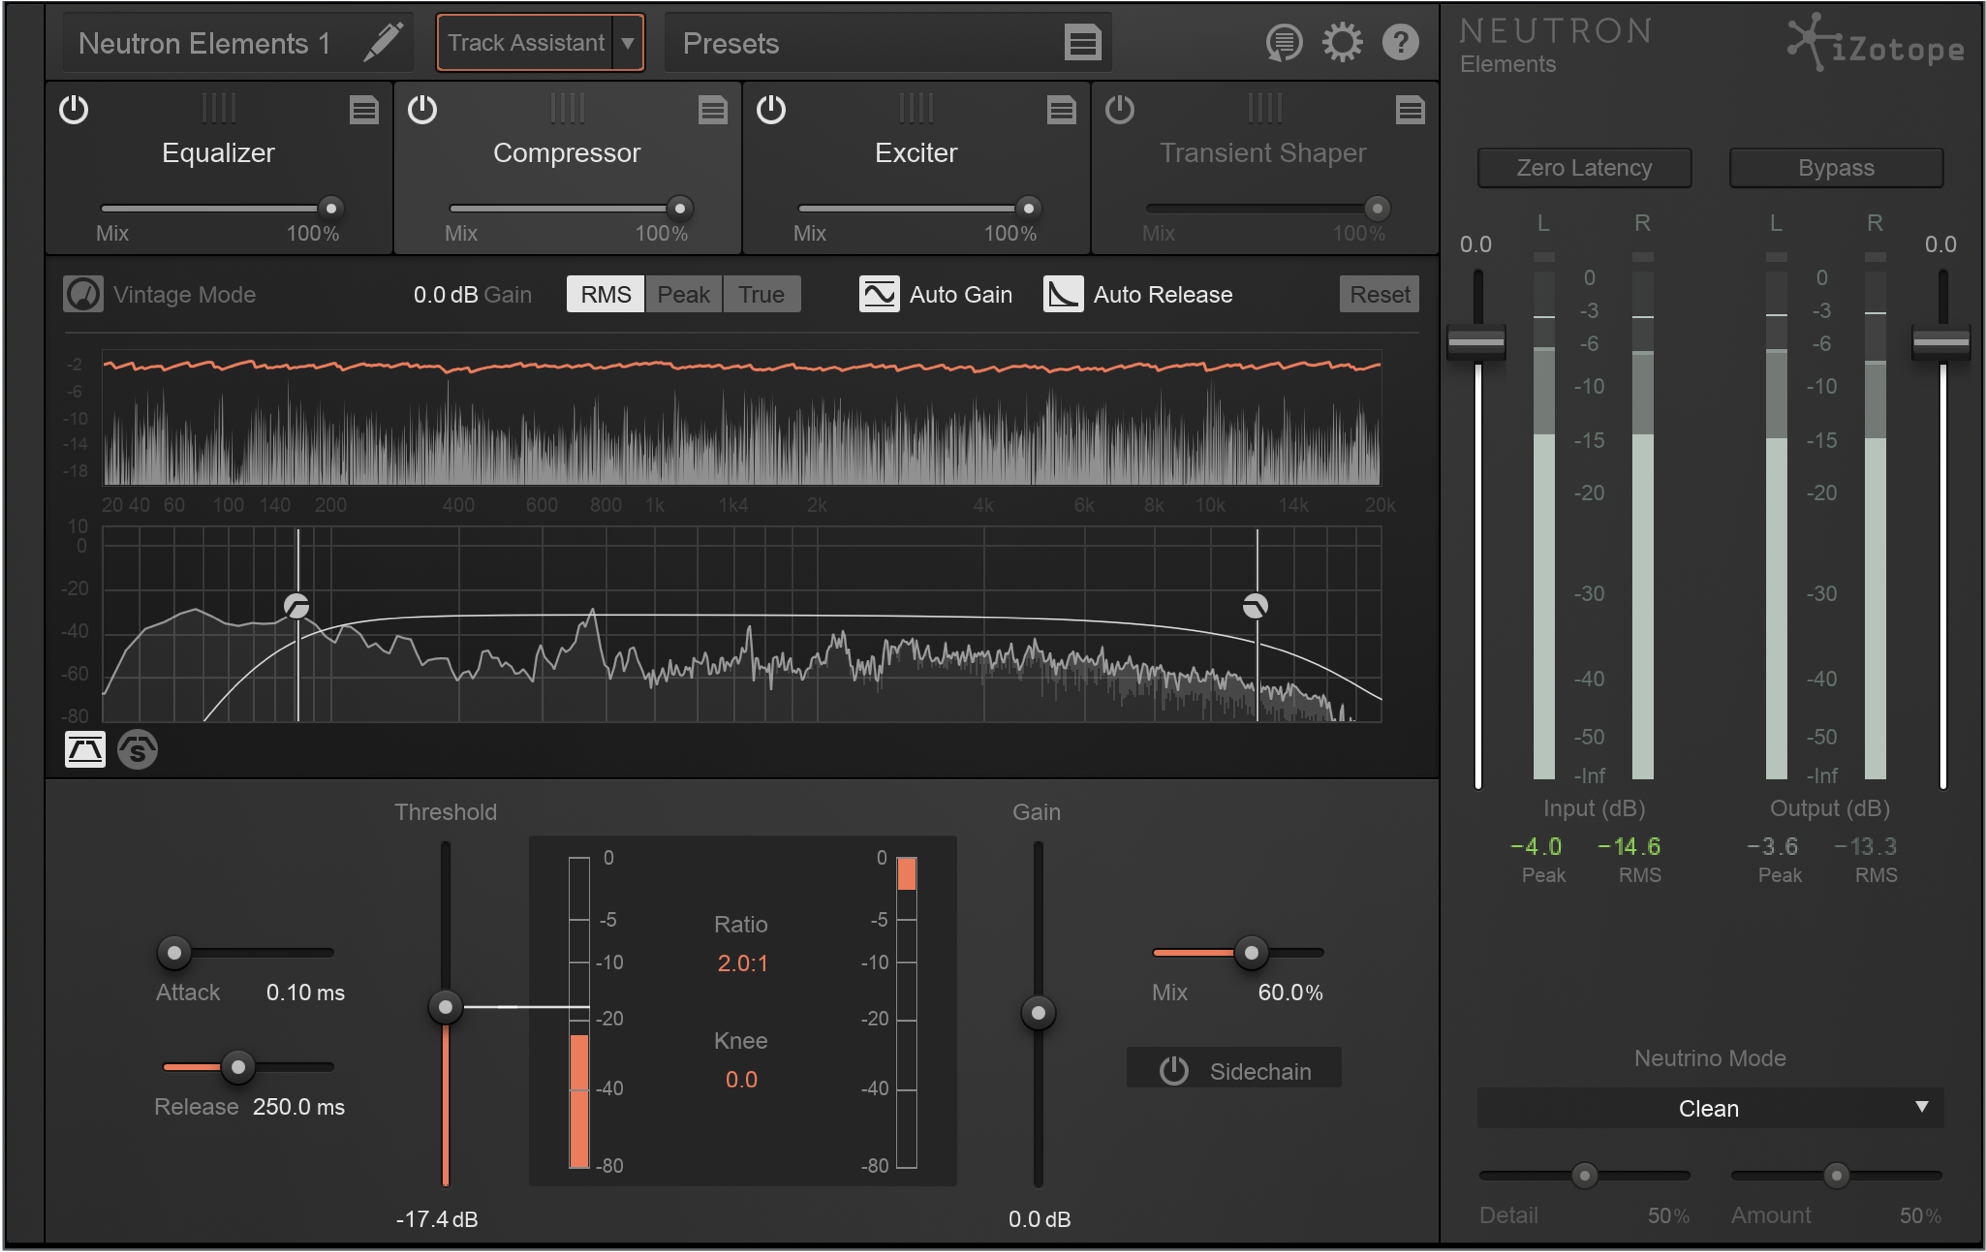Screen dimensions: 1986x1252
Task: Grab the Equalizer module reorder handle
Action: click(x=218, y=108)
